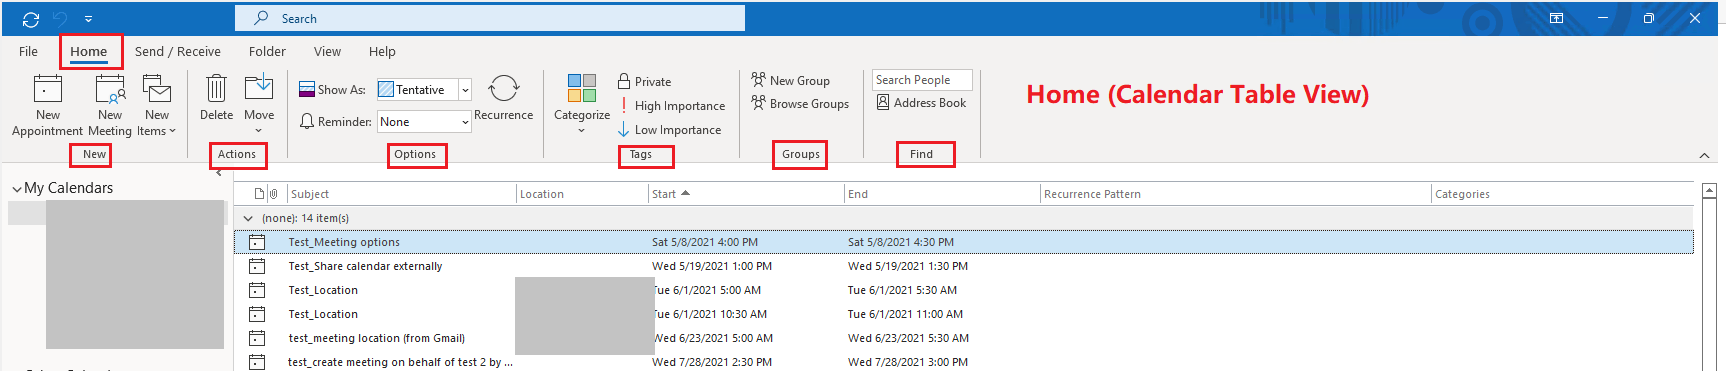Open the Categorize color menu
The image size is (1726, 371).
pyautogui.click(x=582, y=104)
